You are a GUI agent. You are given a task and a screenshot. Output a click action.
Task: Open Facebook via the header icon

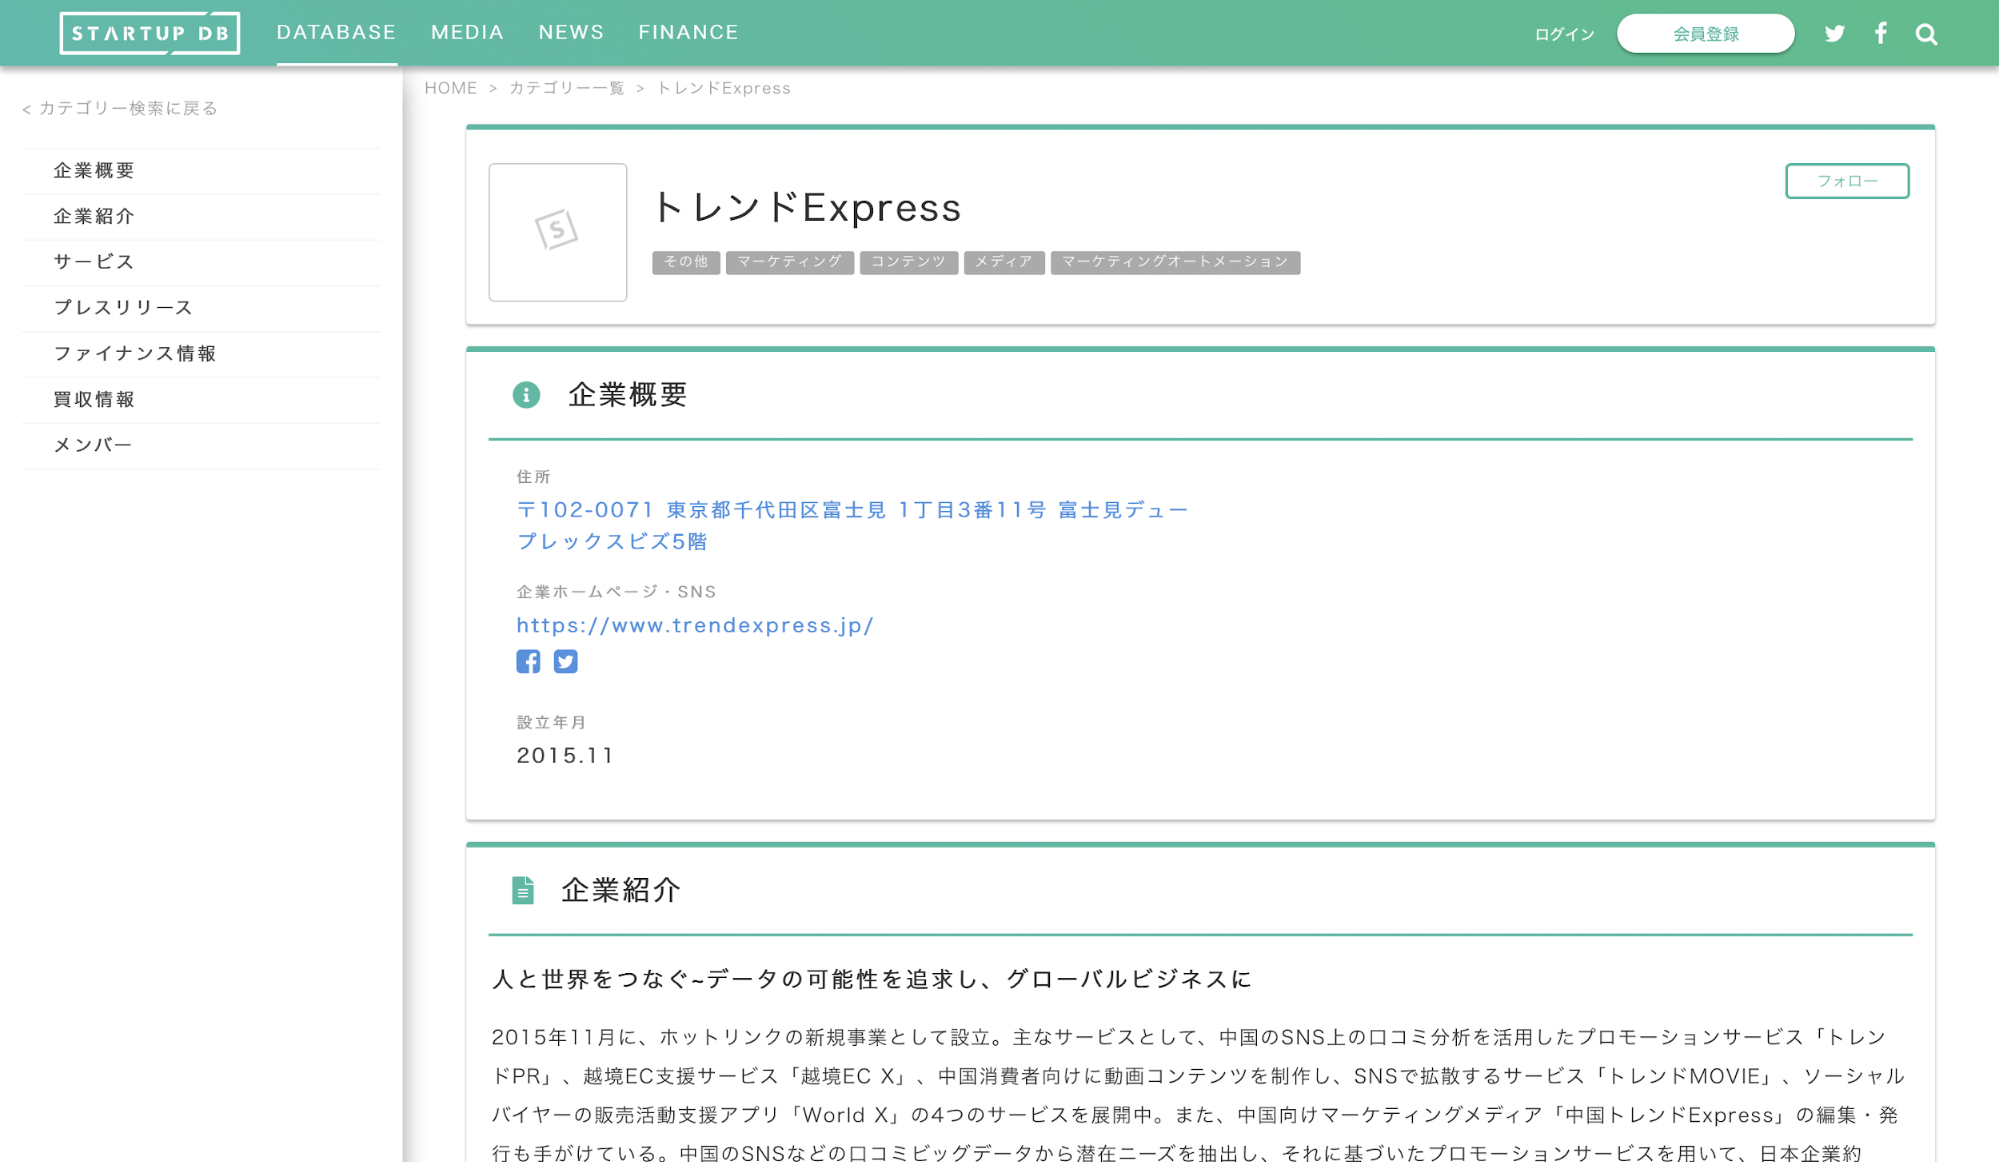1881,32
